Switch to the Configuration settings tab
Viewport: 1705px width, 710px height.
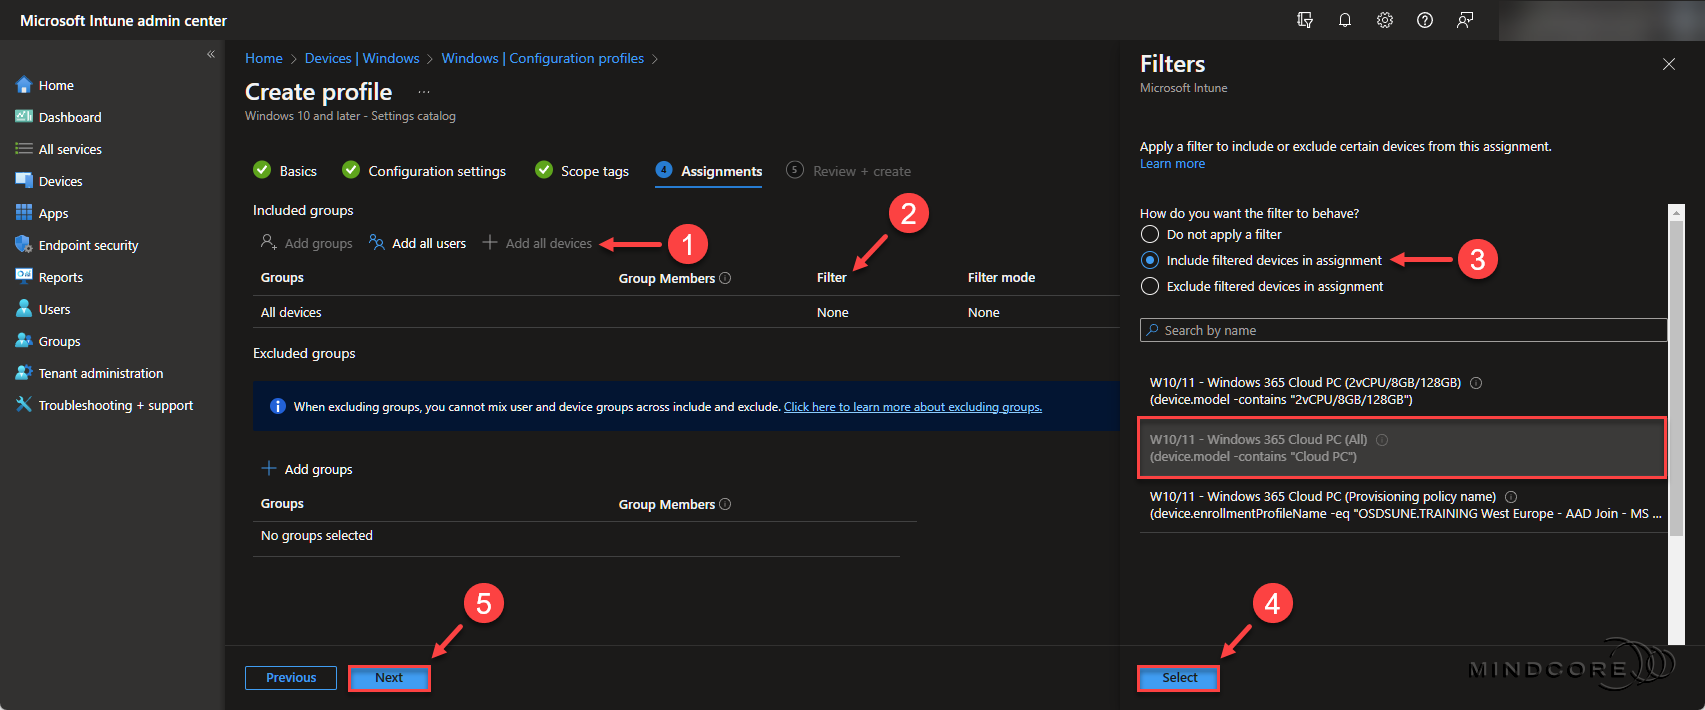436,171
